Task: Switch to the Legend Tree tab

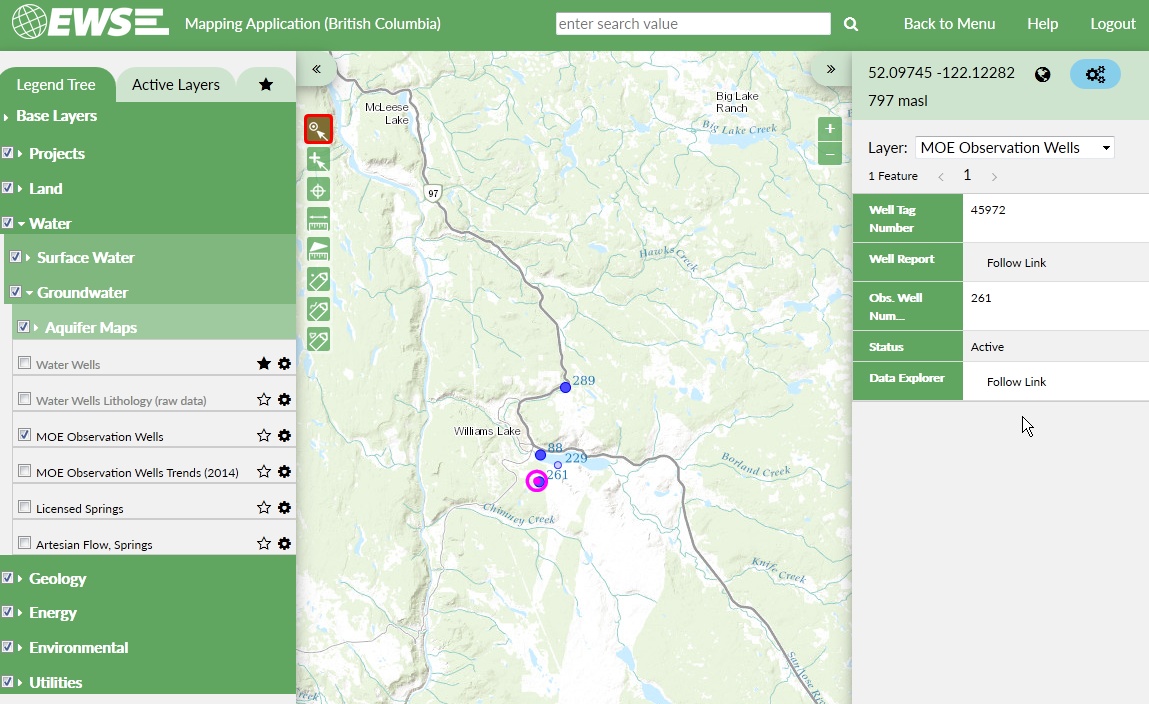Action: 56,85
